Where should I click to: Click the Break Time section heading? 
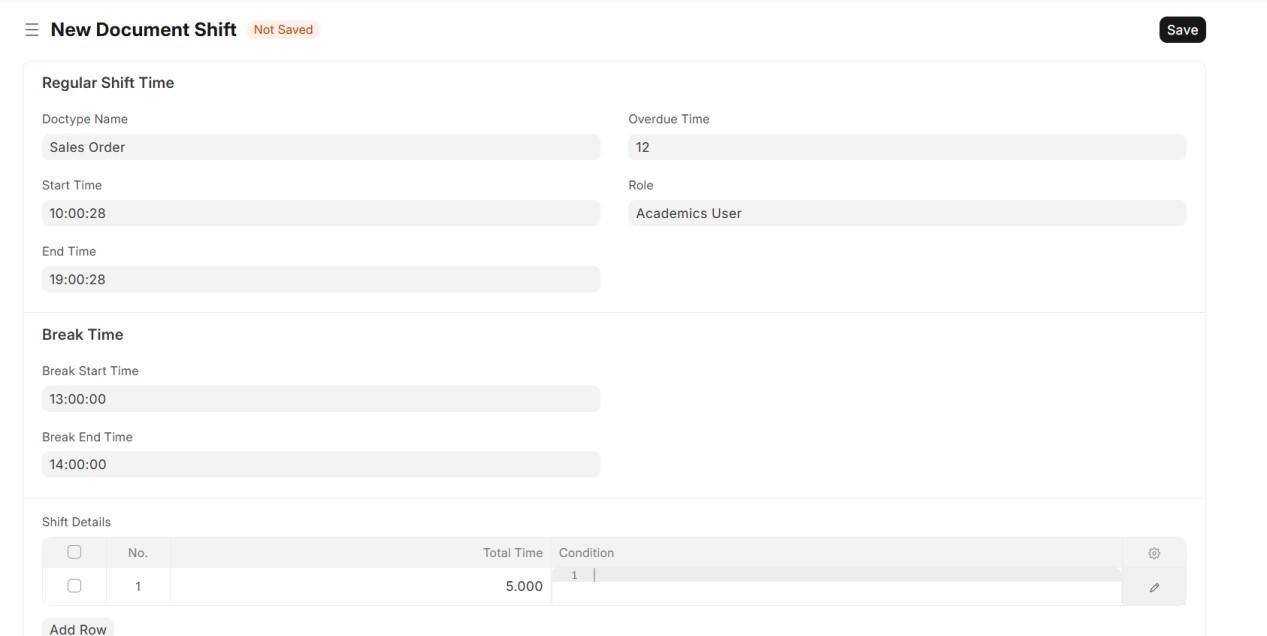pyautogui.click(x=82, y=335)
